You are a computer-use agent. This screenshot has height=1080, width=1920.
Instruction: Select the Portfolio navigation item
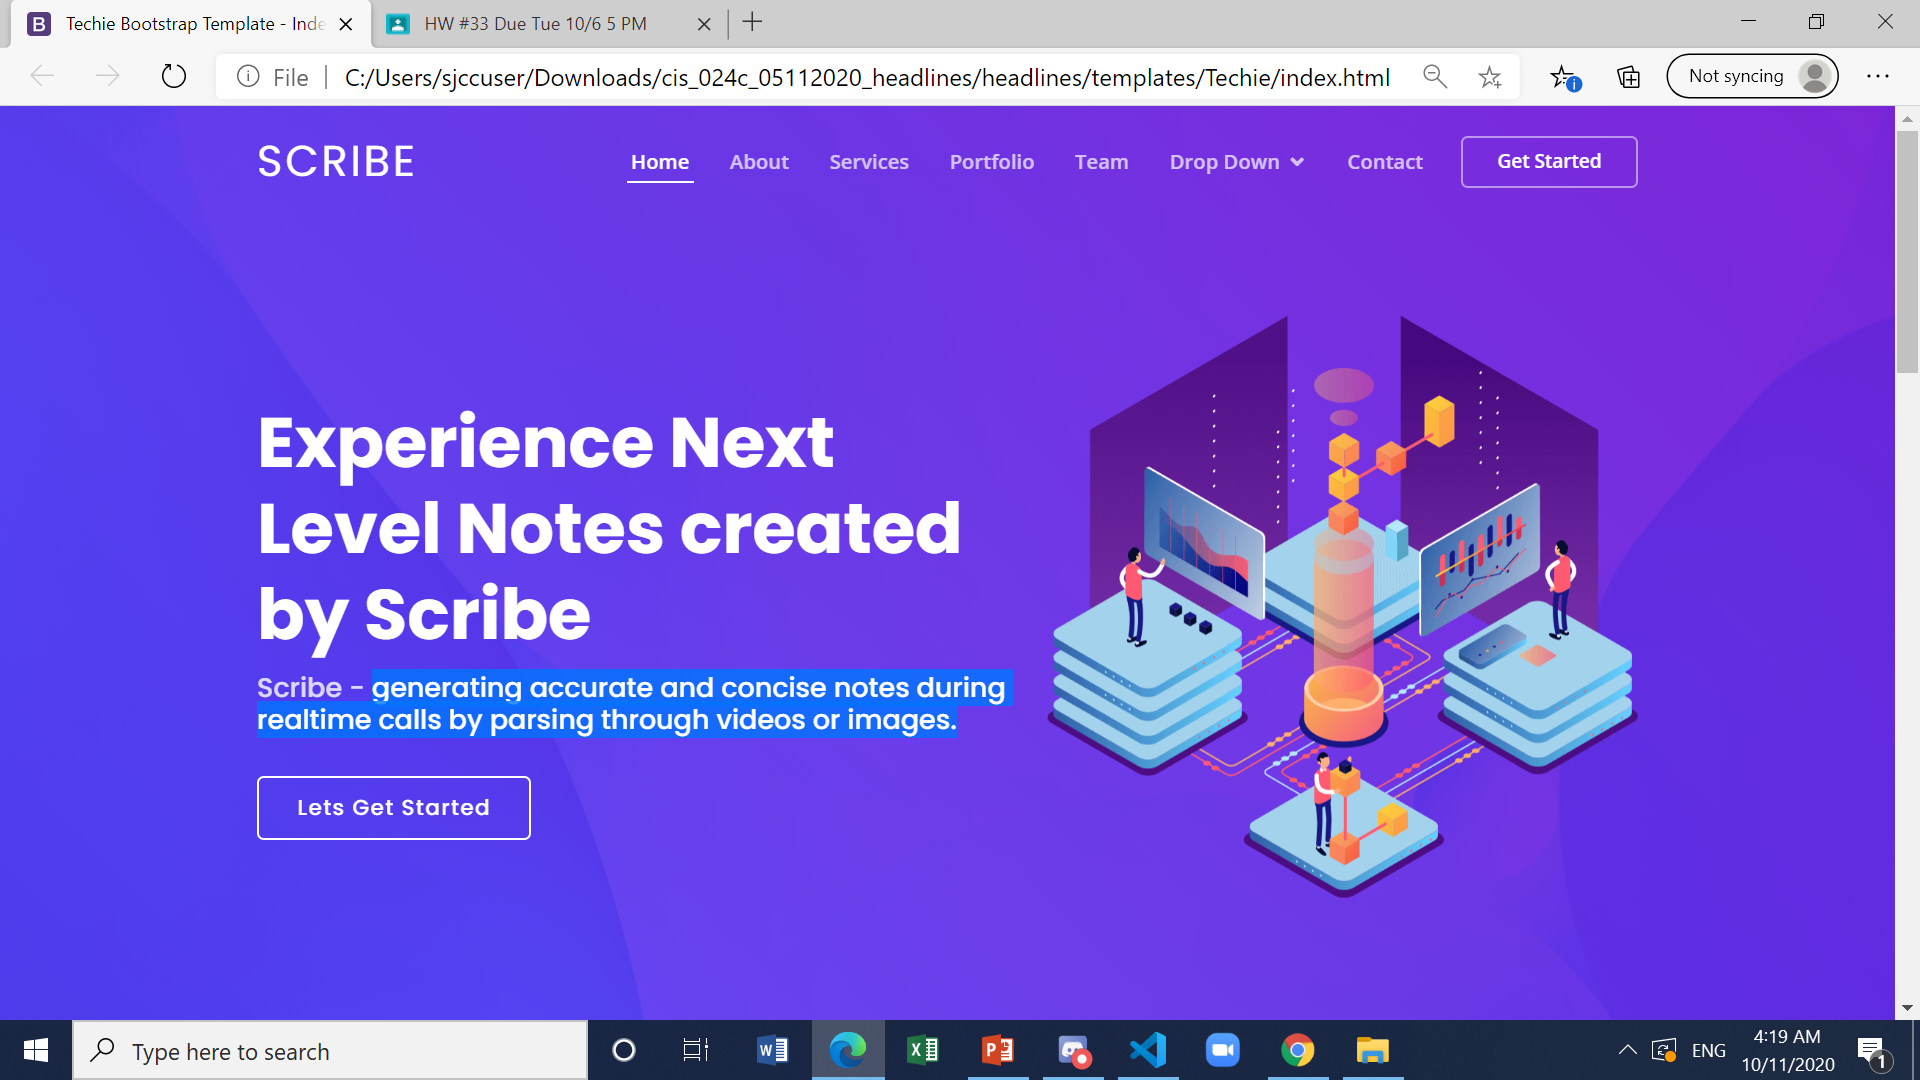[x=991, y=161]
